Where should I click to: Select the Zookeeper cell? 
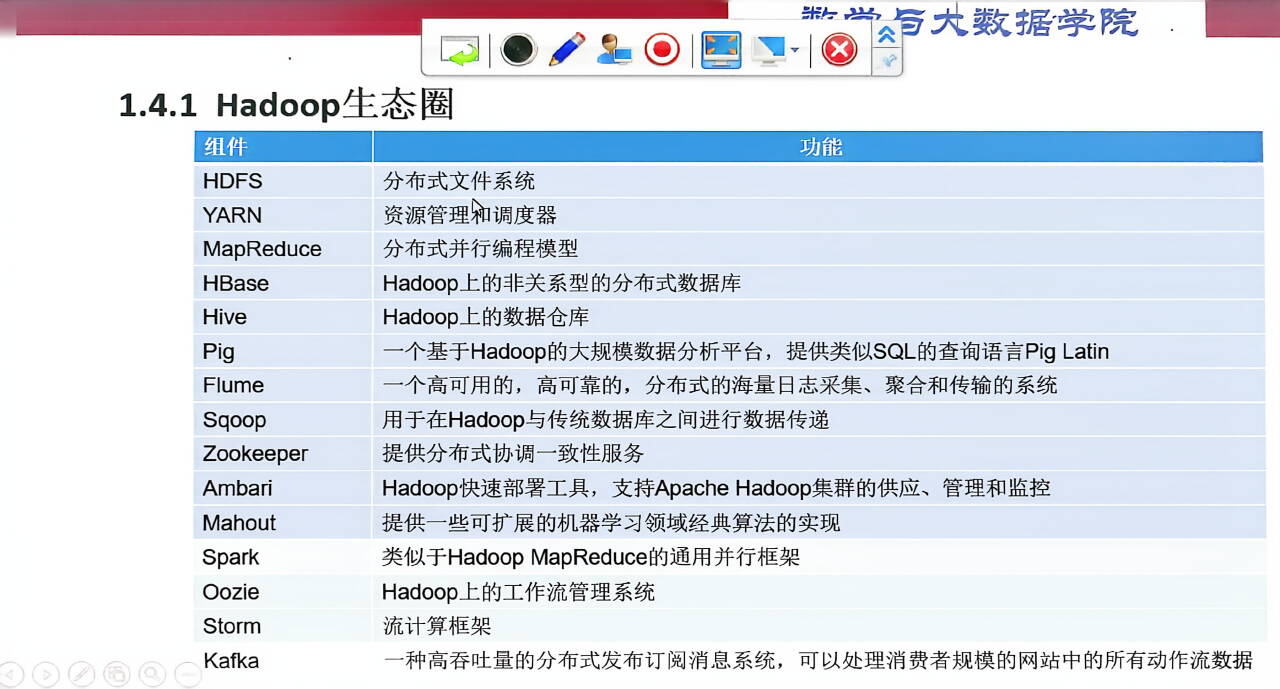[282, 453]
